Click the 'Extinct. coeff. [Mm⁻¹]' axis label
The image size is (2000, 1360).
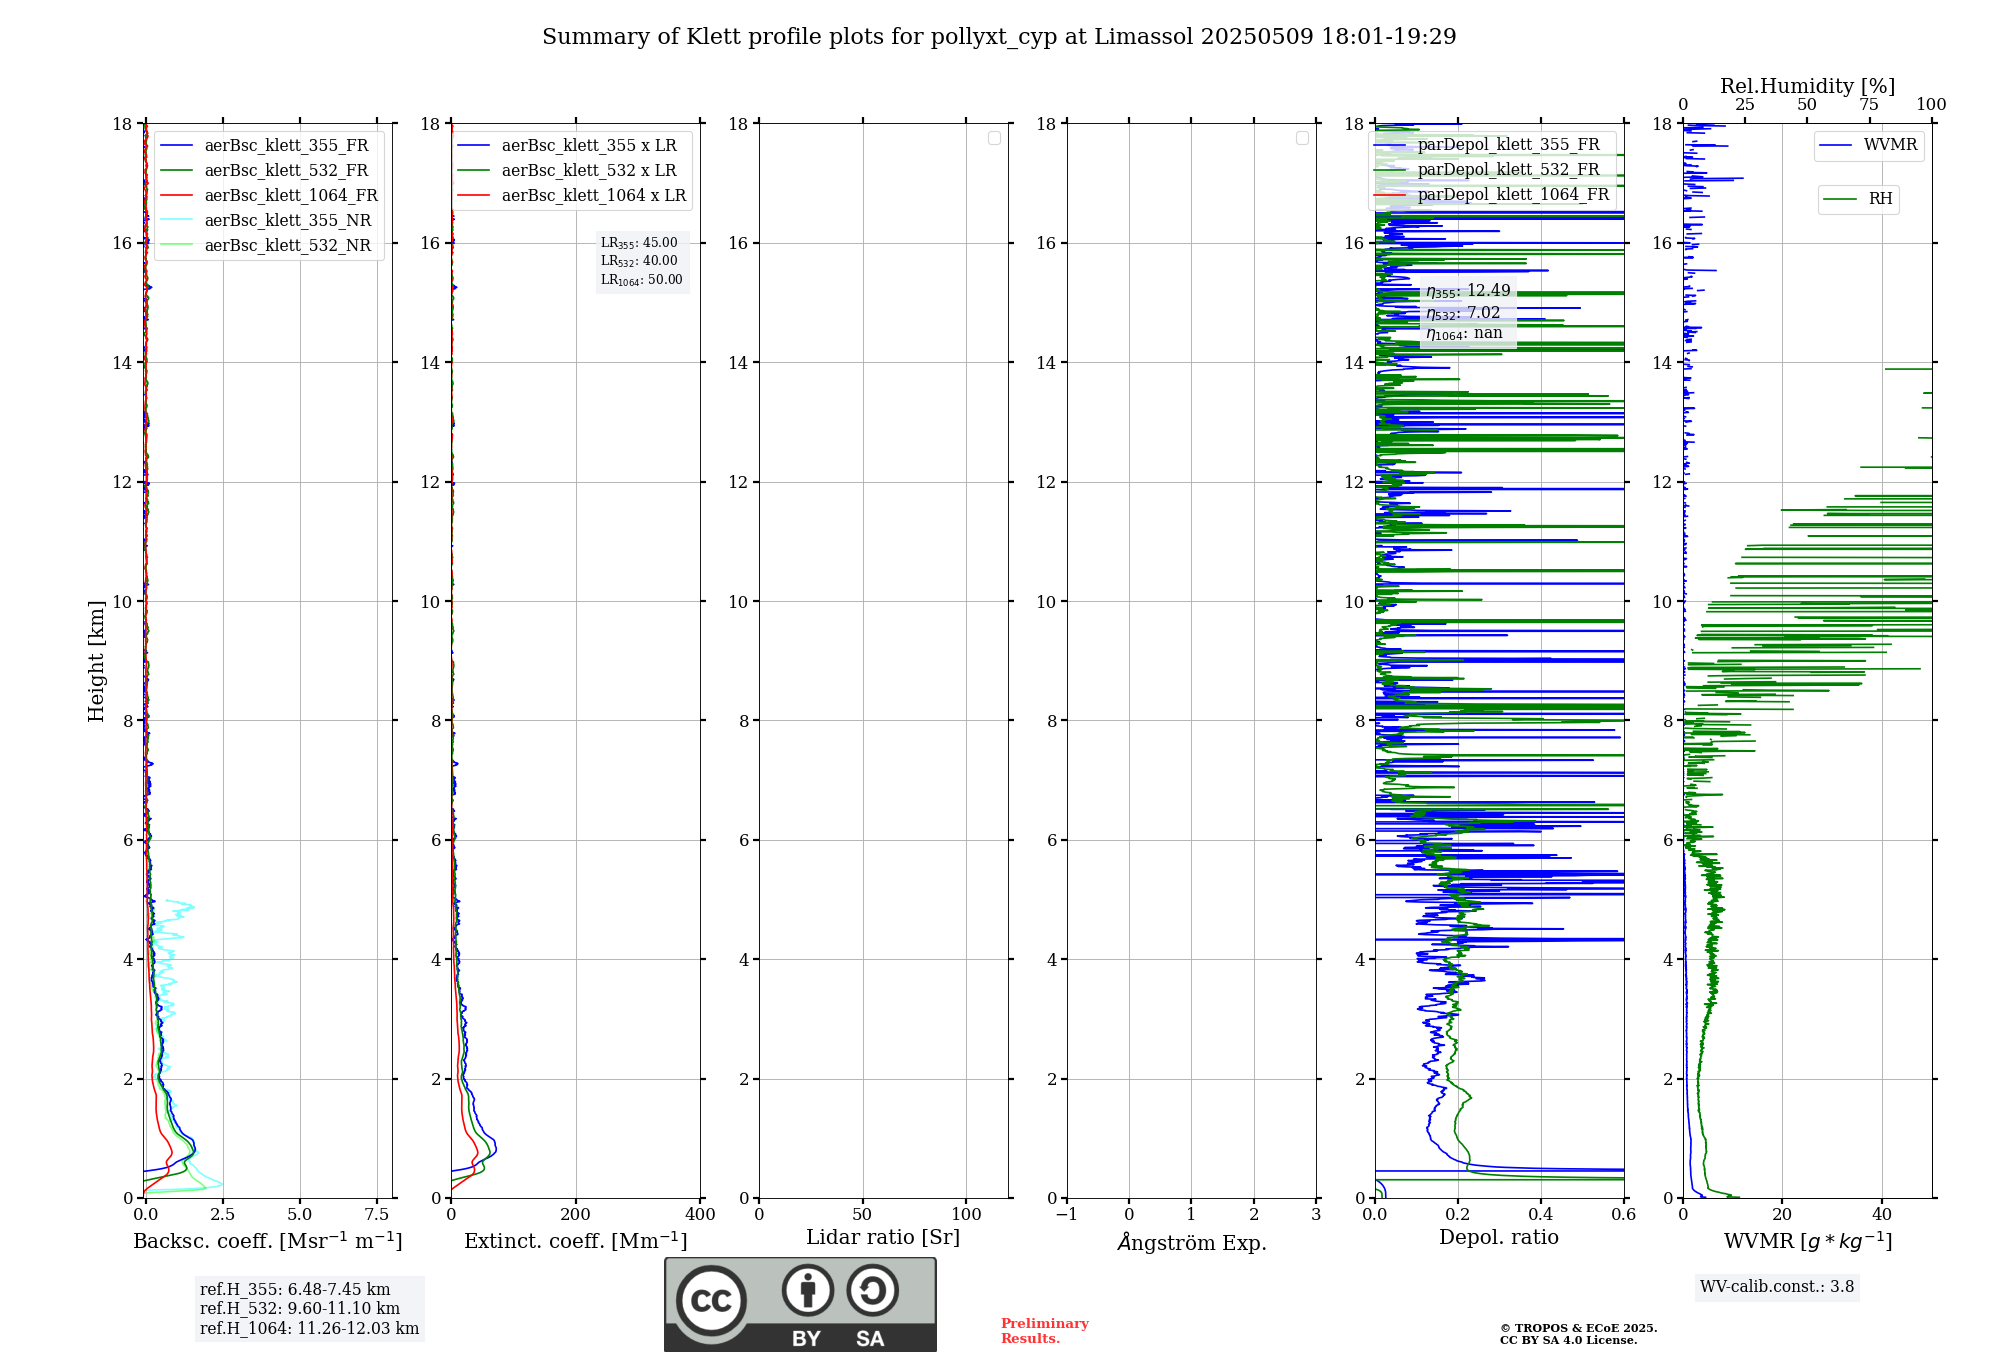click(576, 1241)
